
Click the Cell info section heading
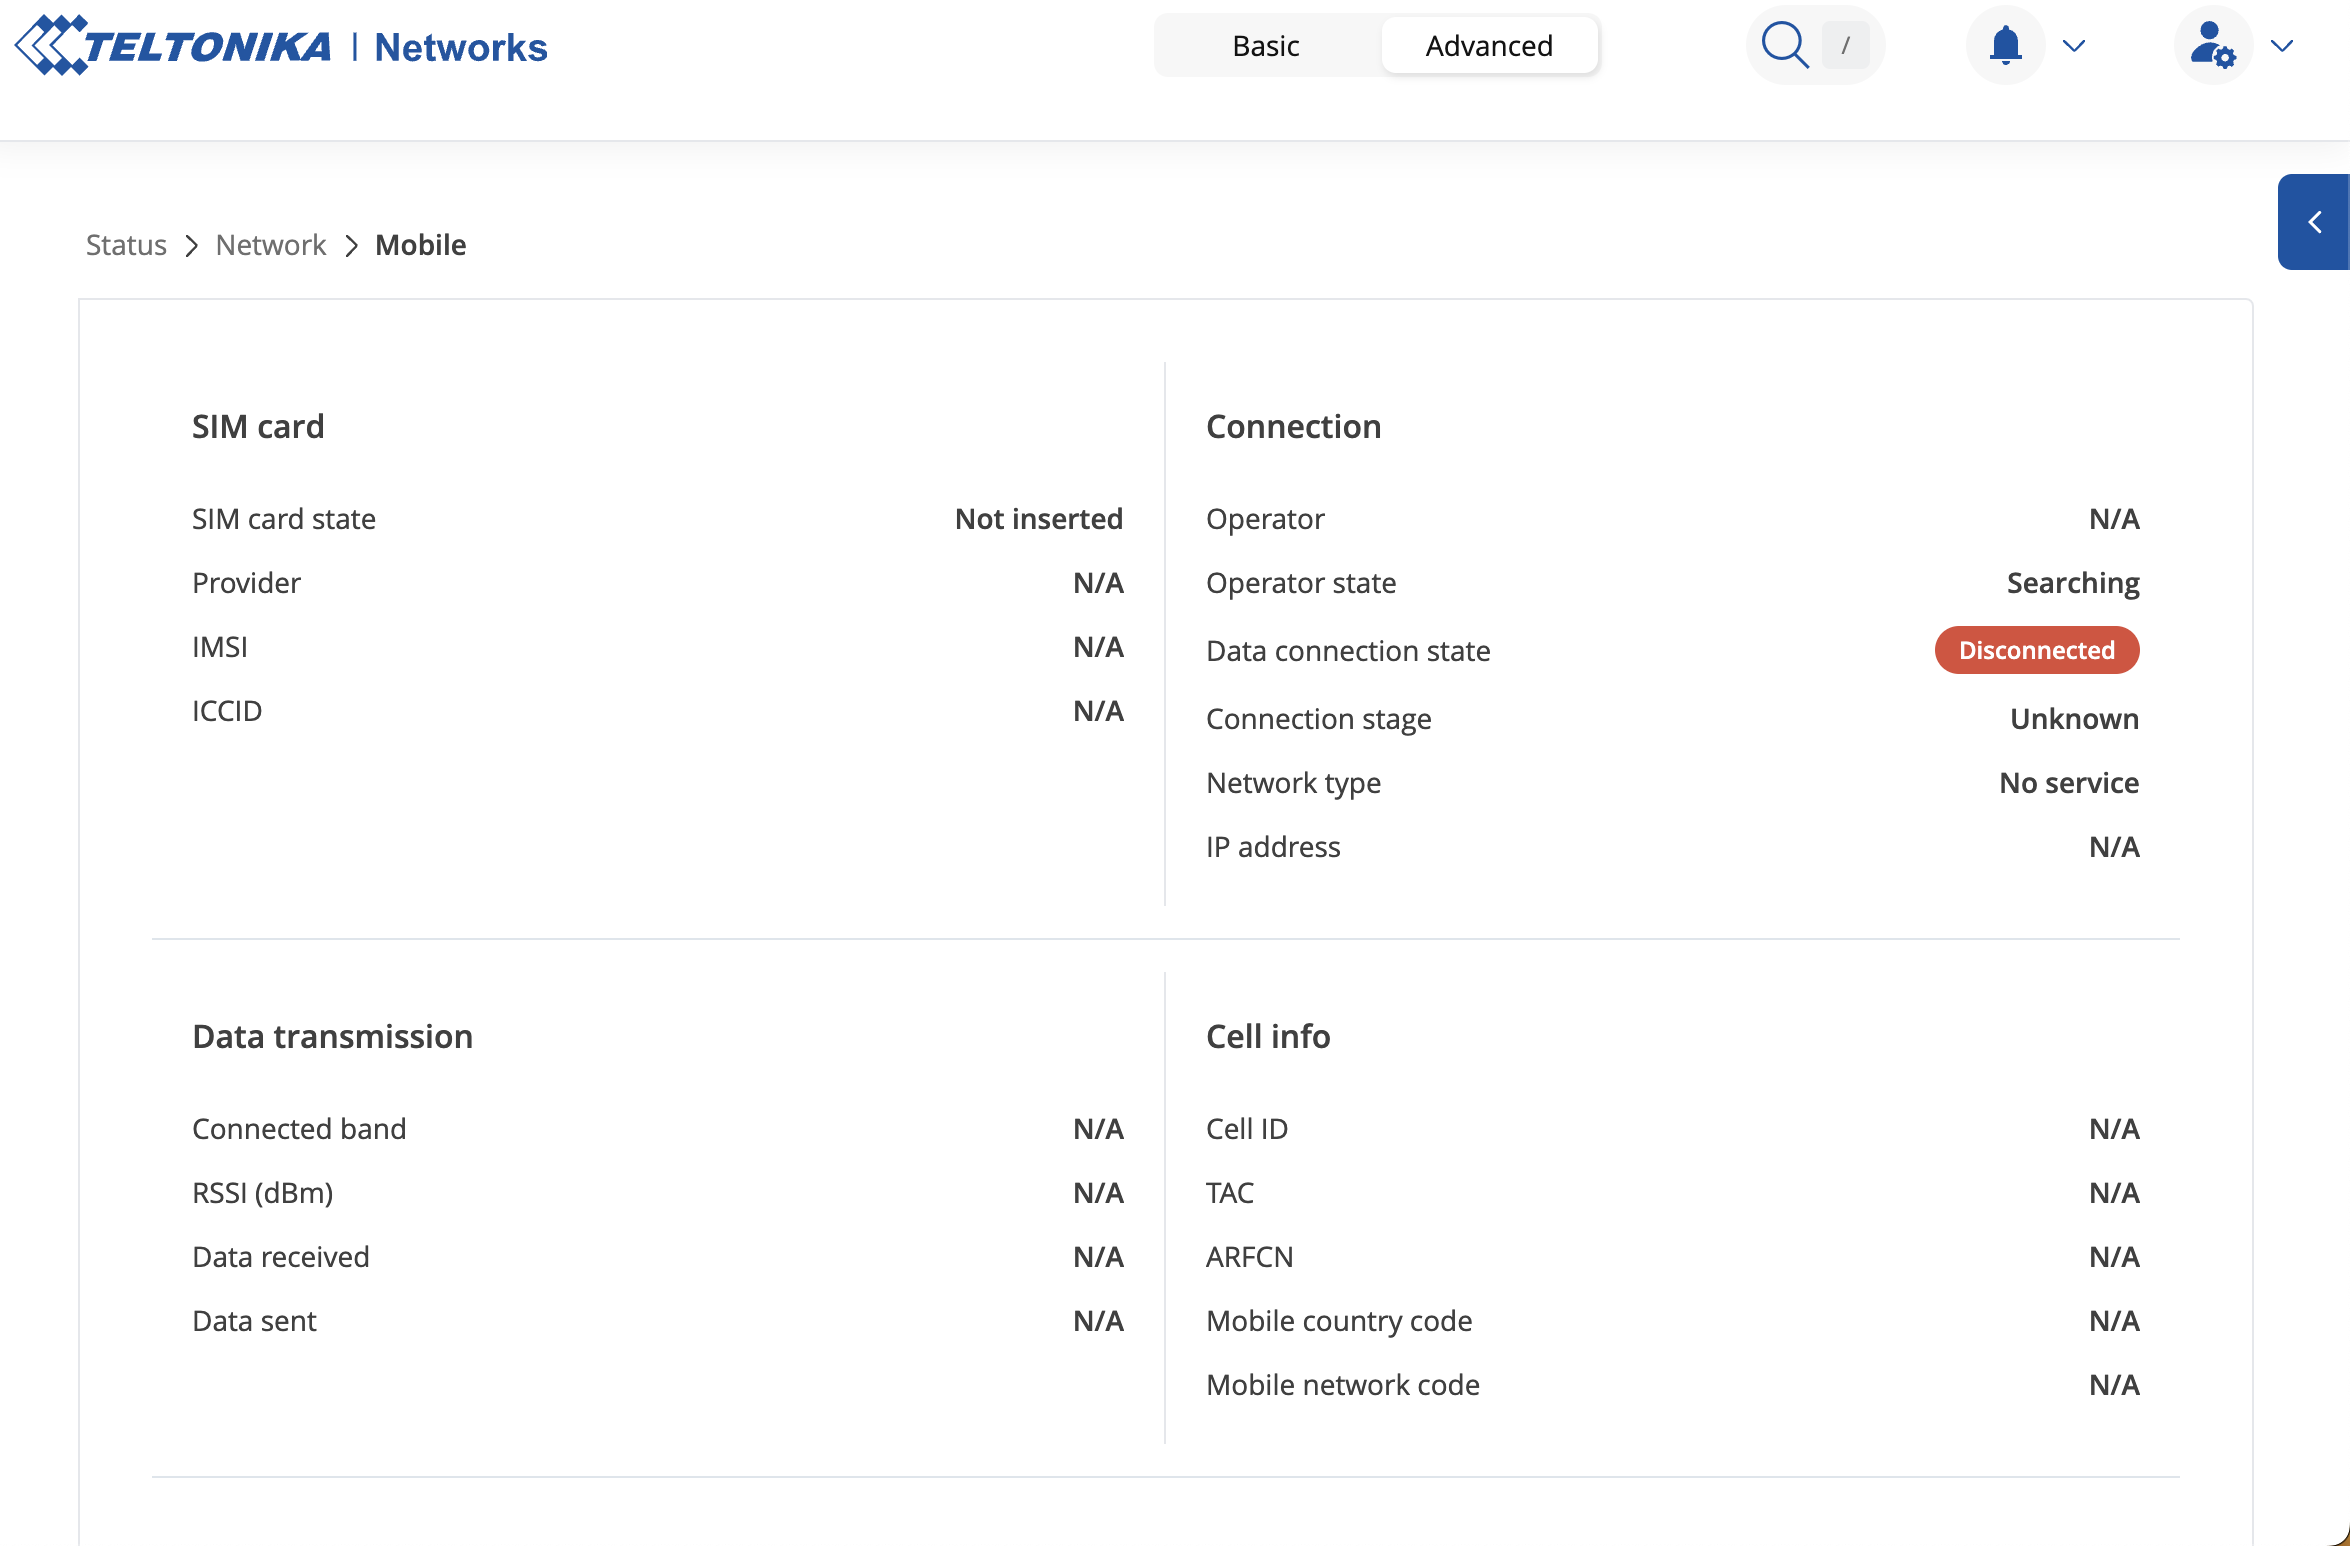pos(1268,1037)
